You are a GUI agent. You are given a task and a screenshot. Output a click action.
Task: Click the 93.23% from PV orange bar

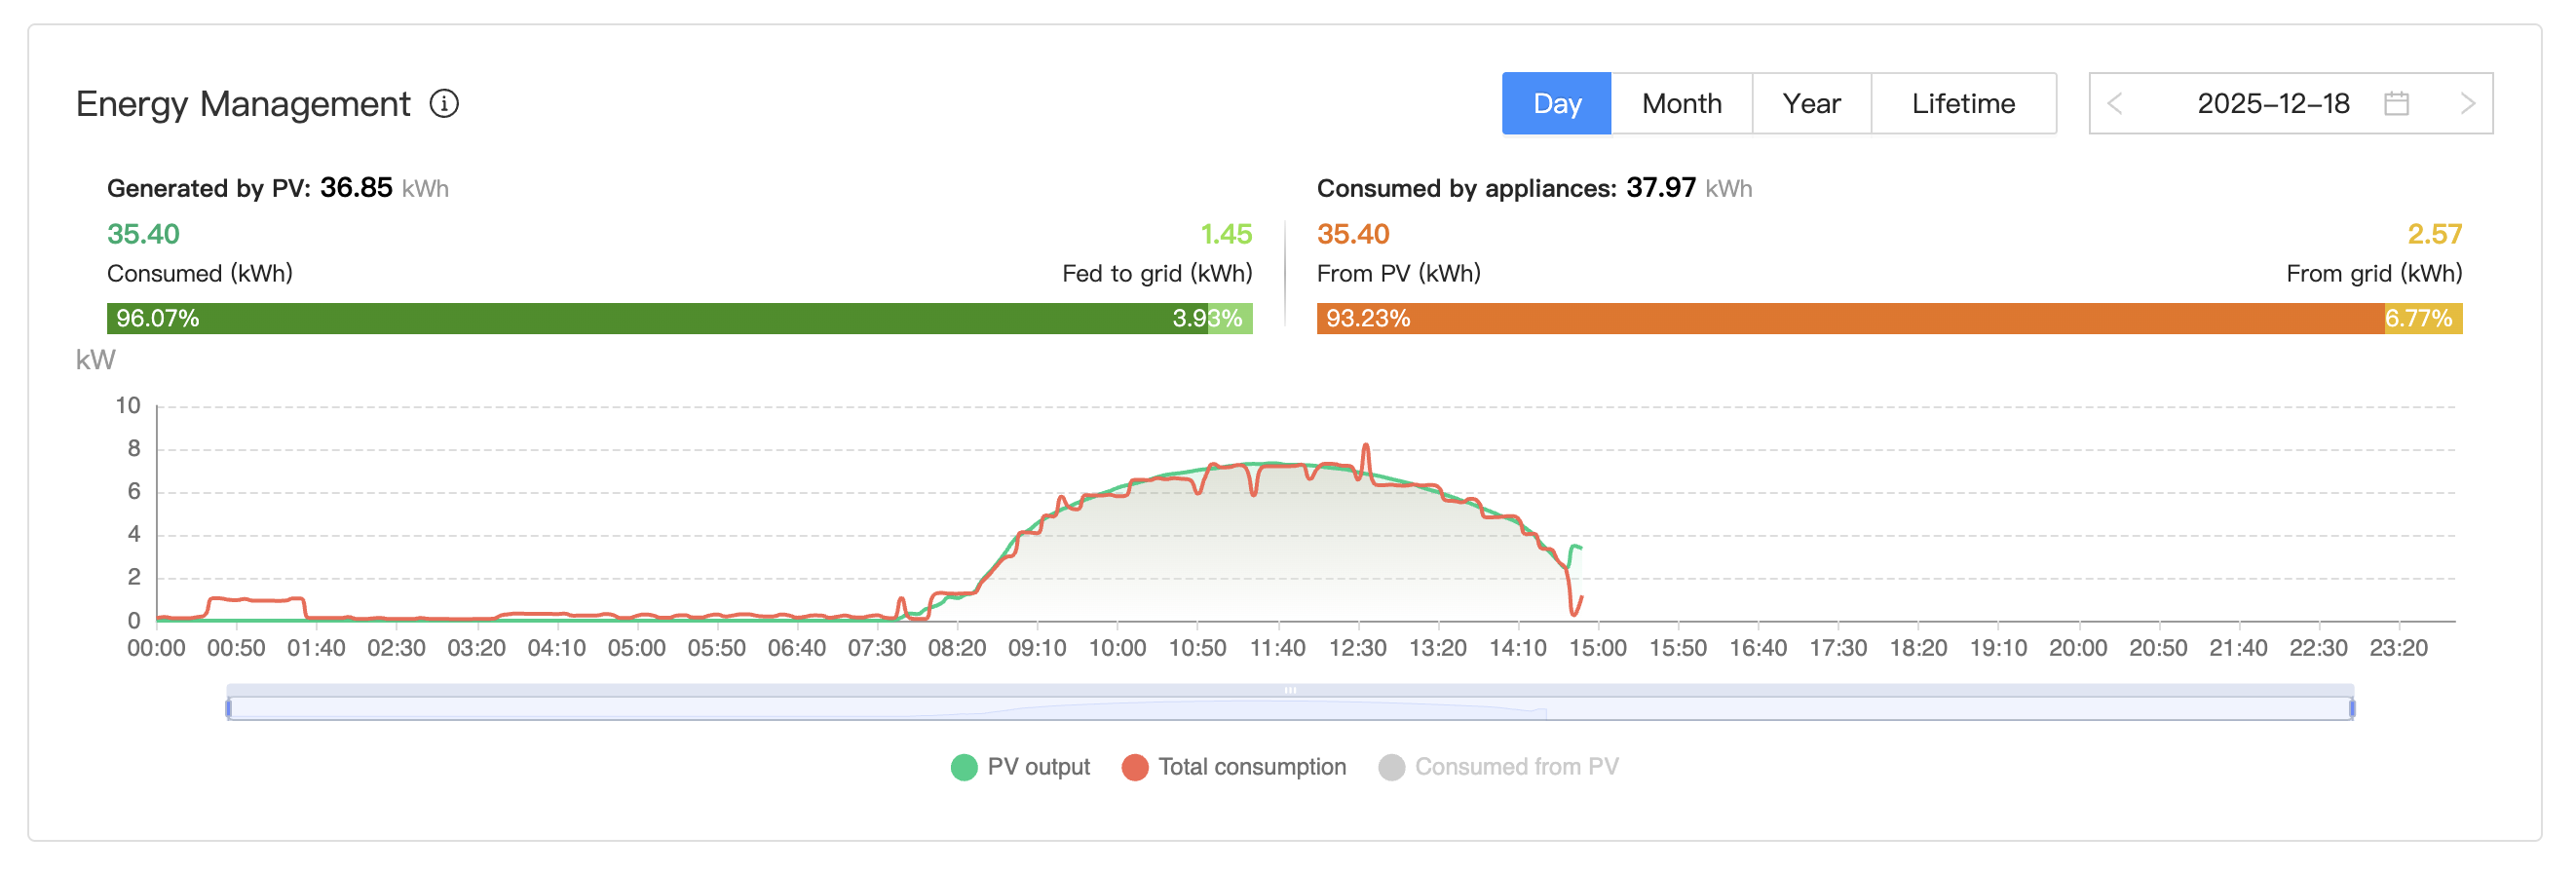(x=1850, y=319)
